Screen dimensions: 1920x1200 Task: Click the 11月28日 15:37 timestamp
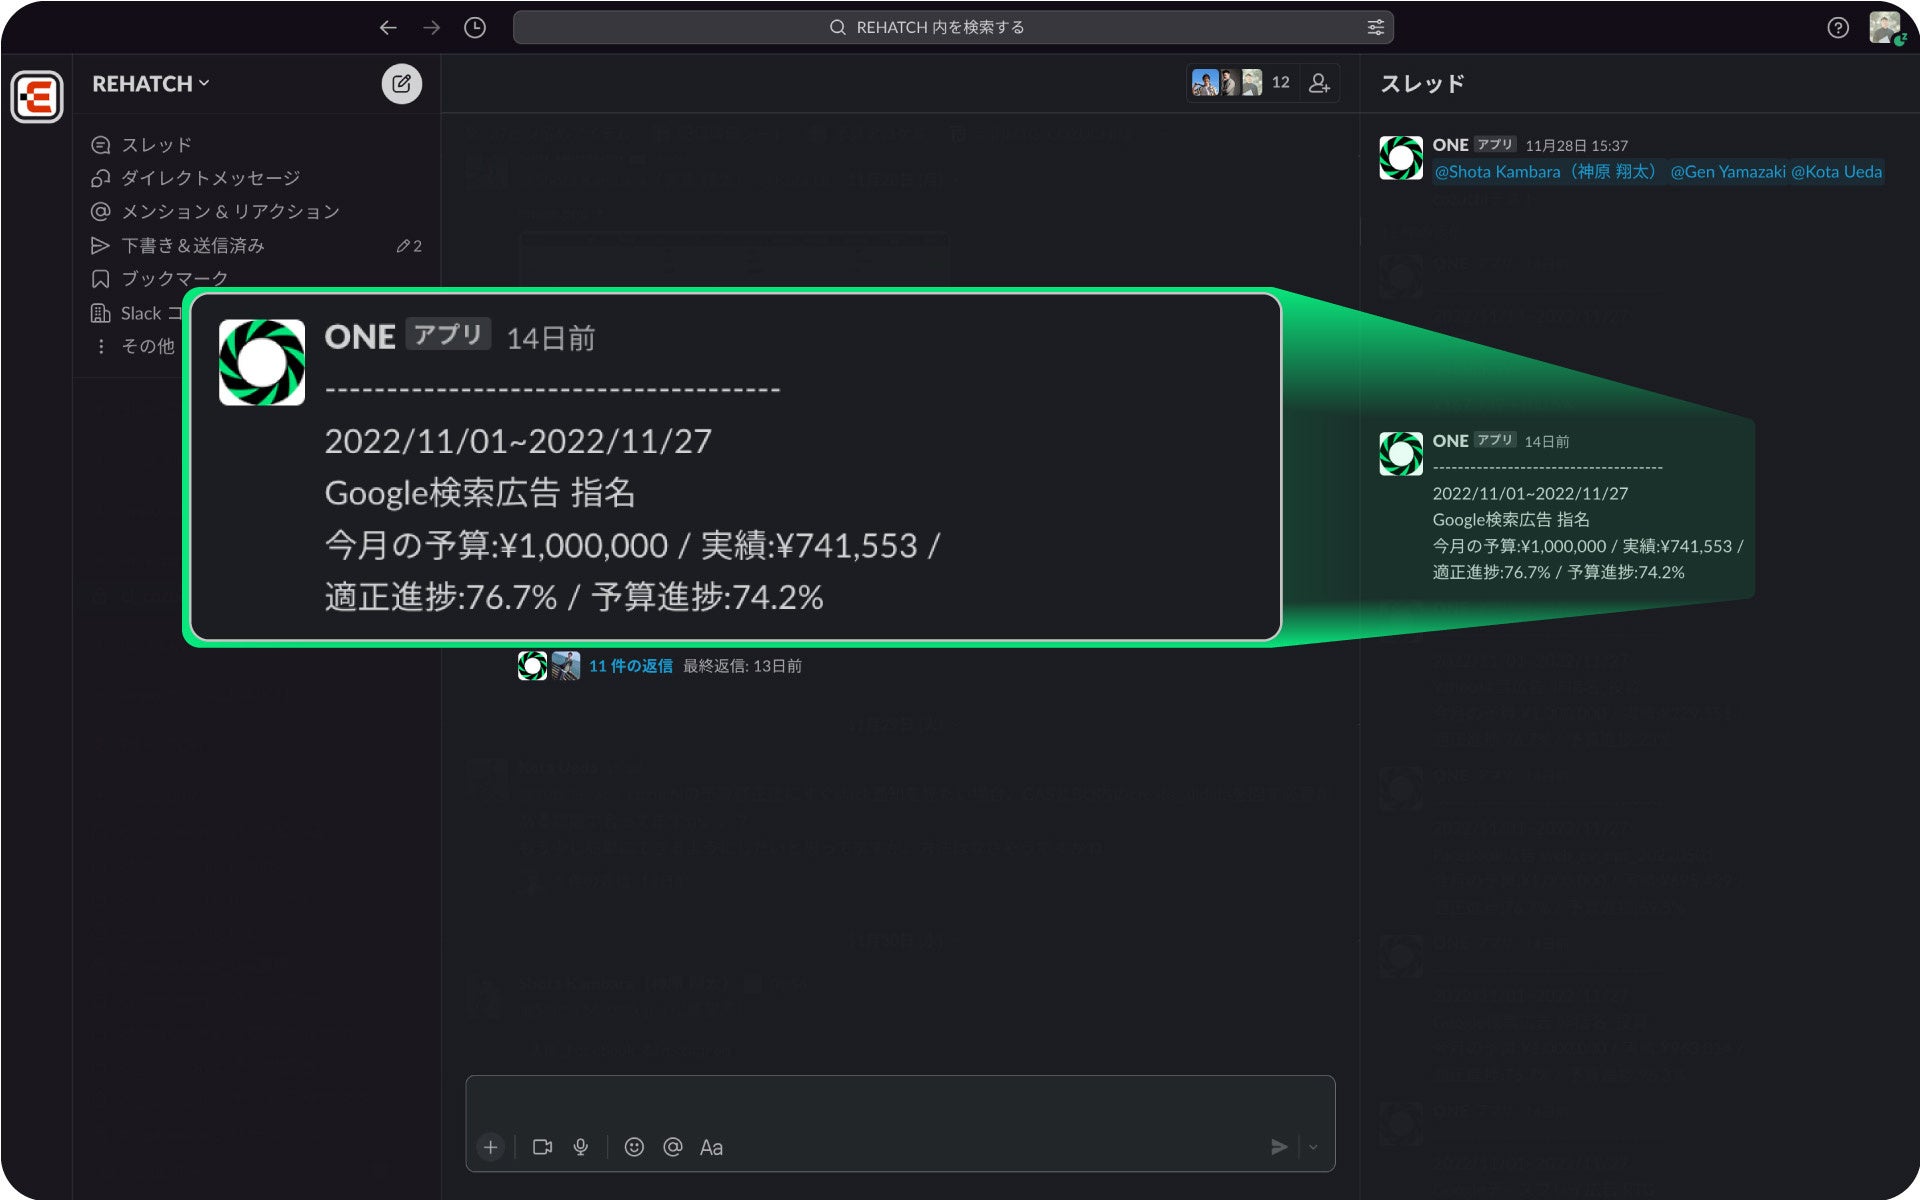click(x=1576, y=145)
